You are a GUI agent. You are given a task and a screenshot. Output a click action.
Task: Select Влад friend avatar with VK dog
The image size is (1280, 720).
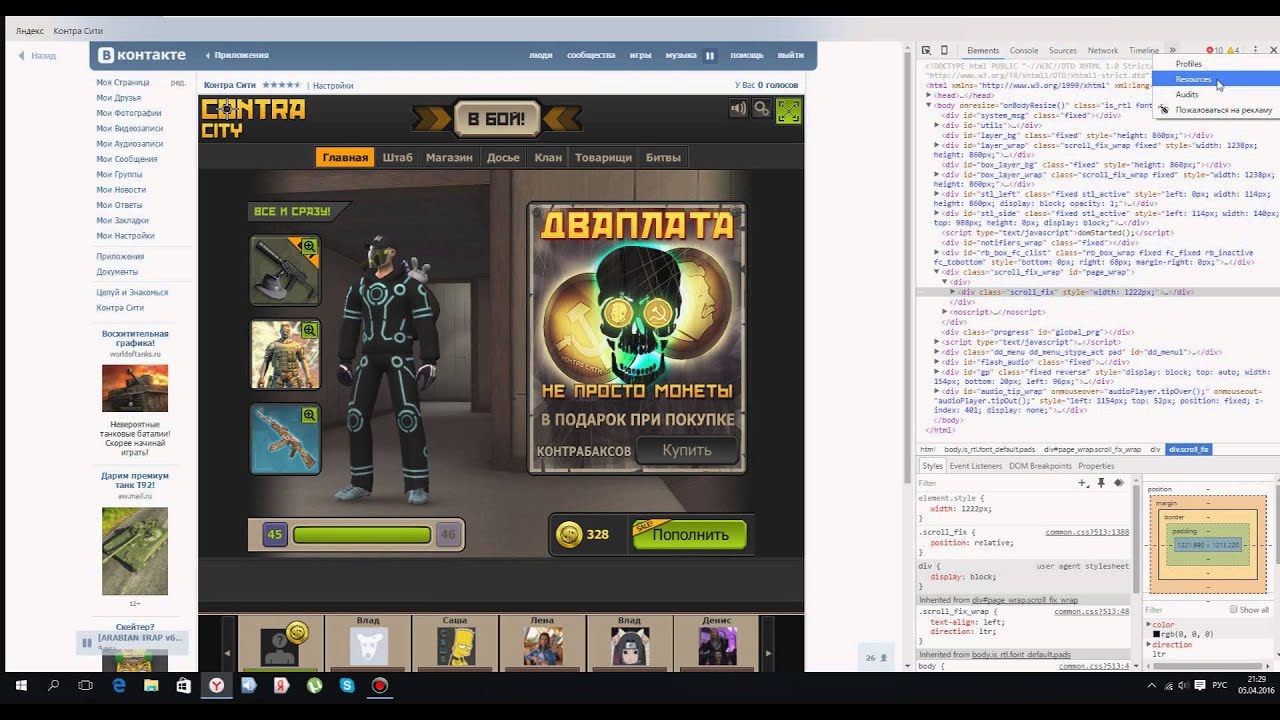click(368, 645)
